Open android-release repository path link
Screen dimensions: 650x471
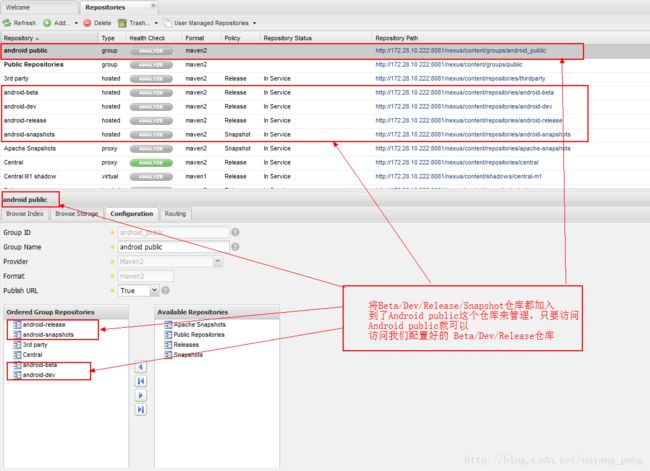(469, 121)
